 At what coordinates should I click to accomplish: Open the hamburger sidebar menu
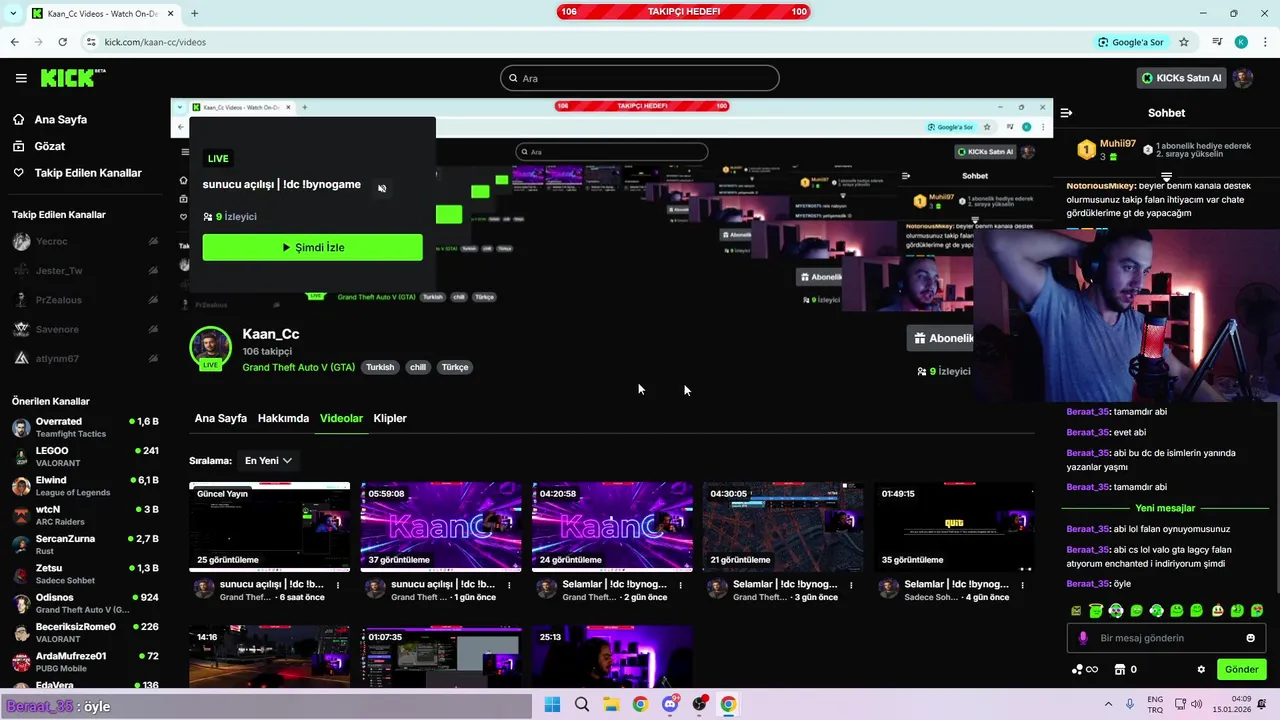point(21,78)
